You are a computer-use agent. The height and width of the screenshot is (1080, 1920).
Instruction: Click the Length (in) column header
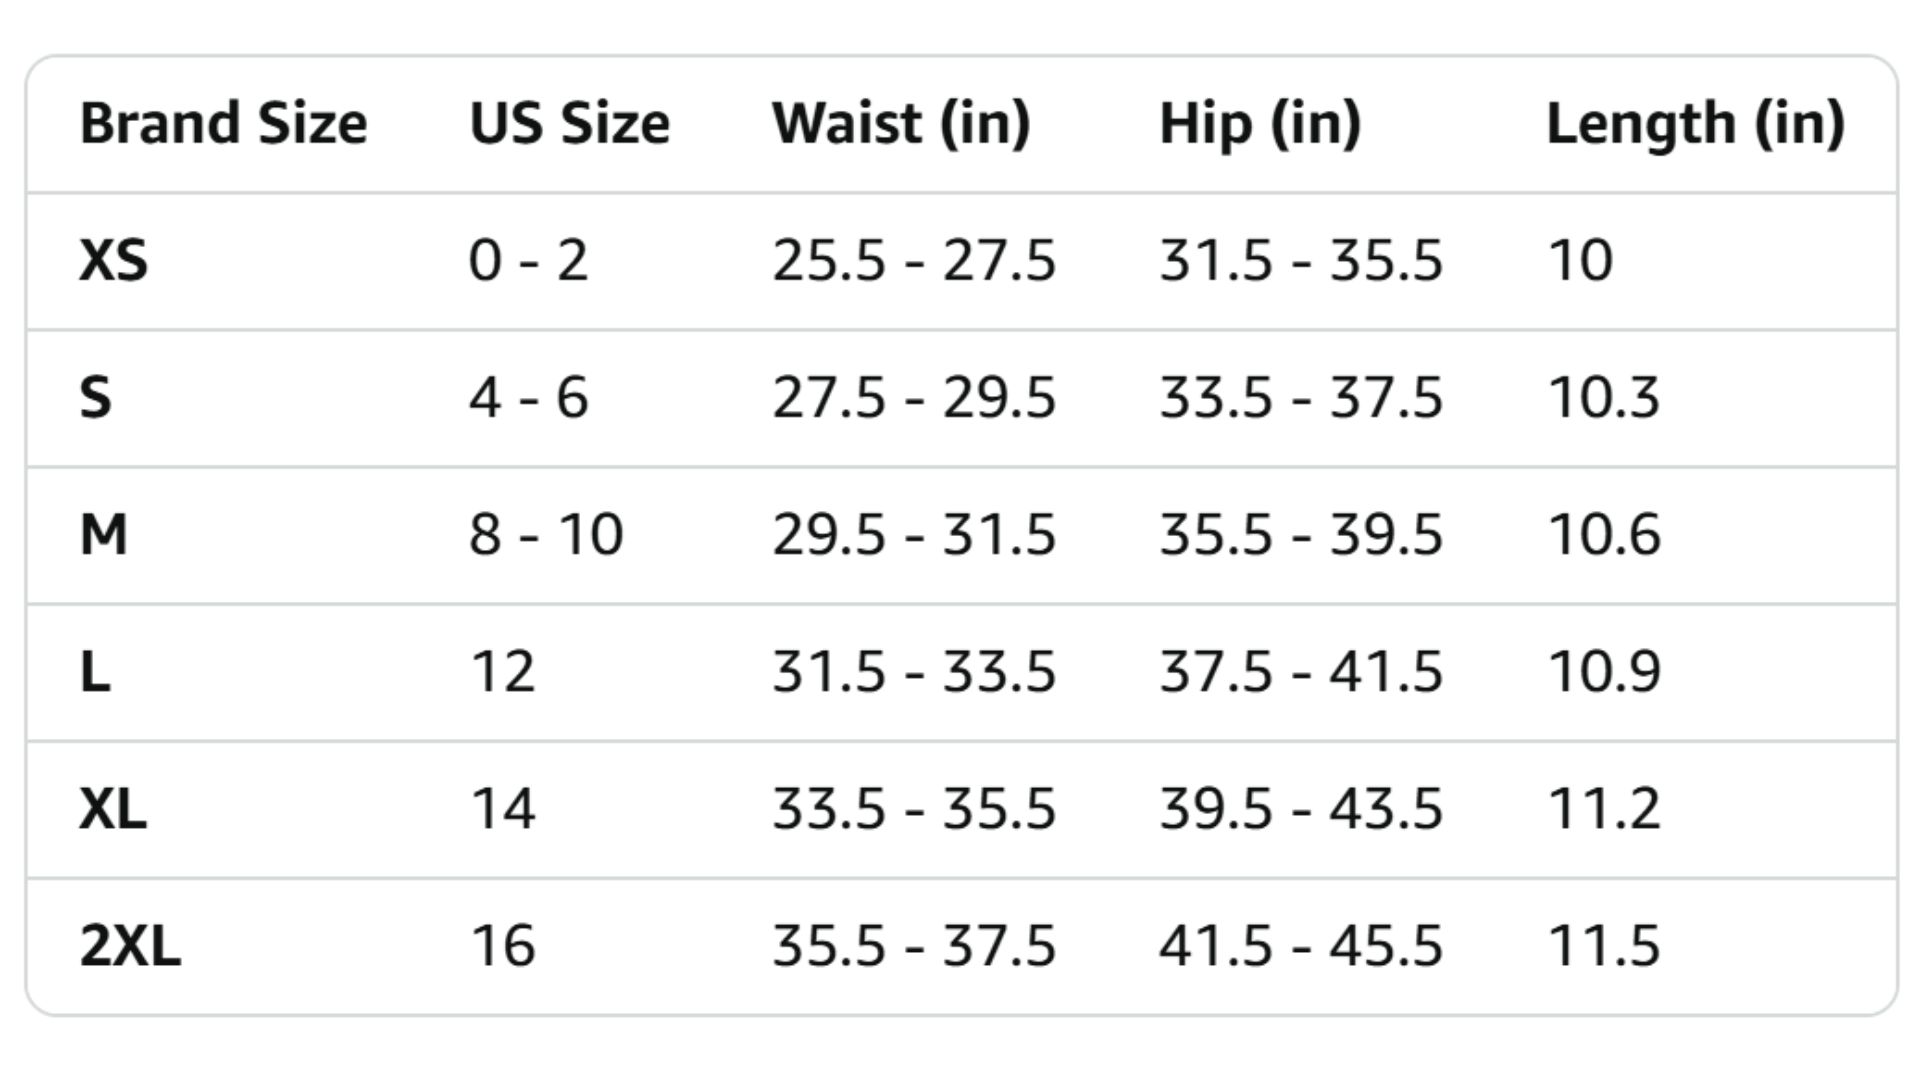click(x=1695, y=124)
